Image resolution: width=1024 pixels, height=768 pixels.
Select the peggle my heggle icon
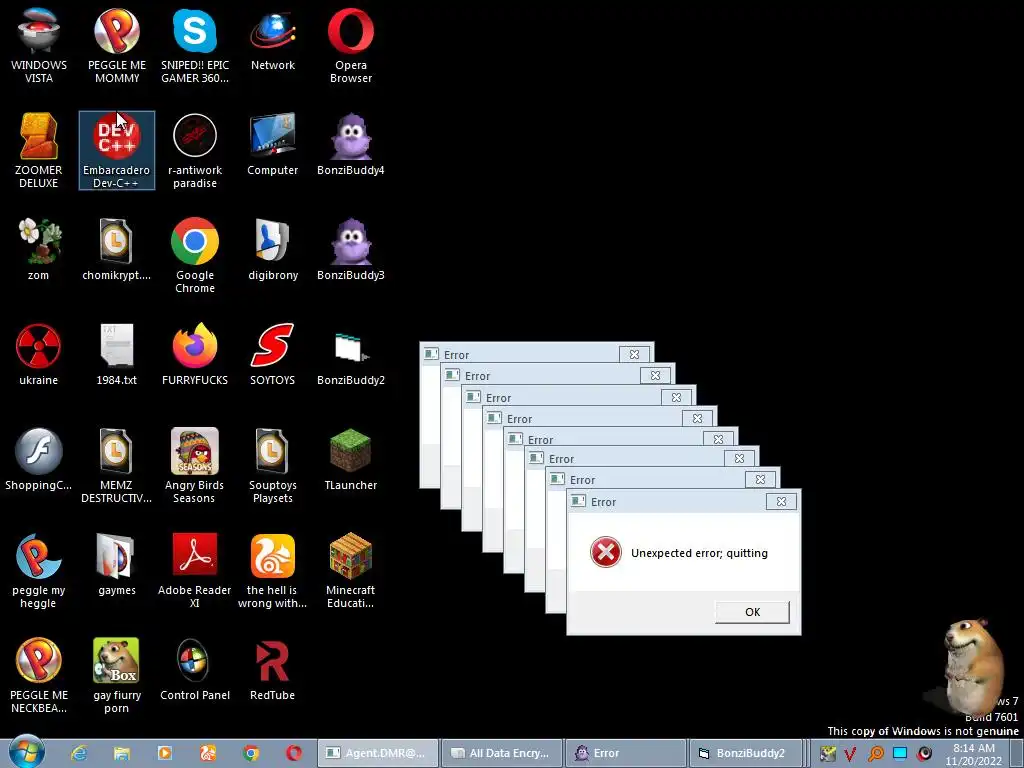tap(39, 571)
